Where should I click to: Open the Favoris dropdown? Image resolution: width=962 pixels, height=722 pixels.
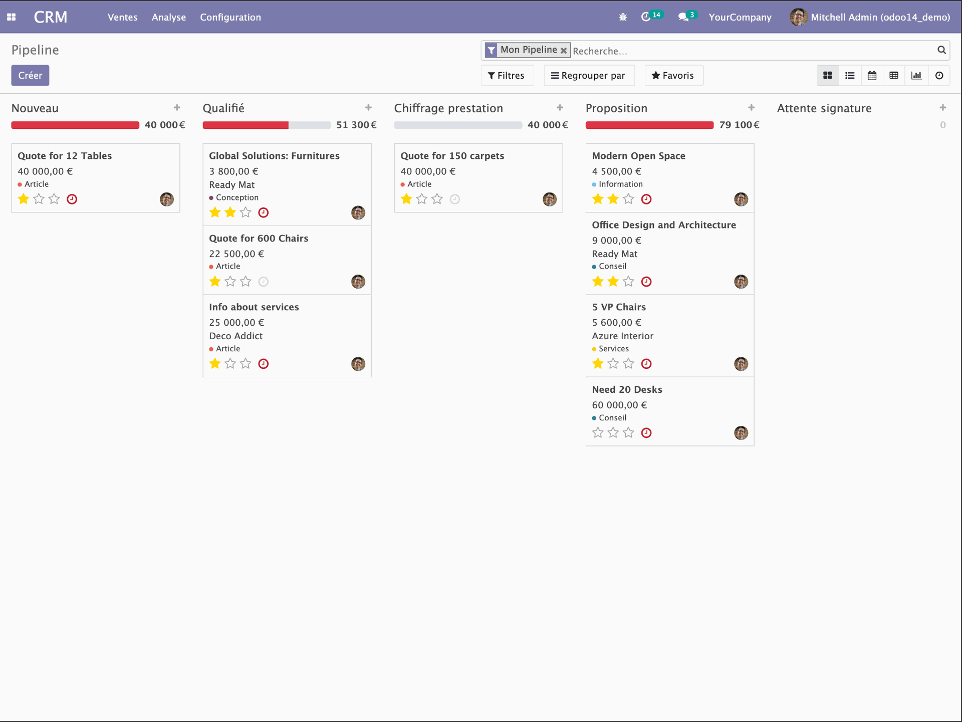(673, 76)
